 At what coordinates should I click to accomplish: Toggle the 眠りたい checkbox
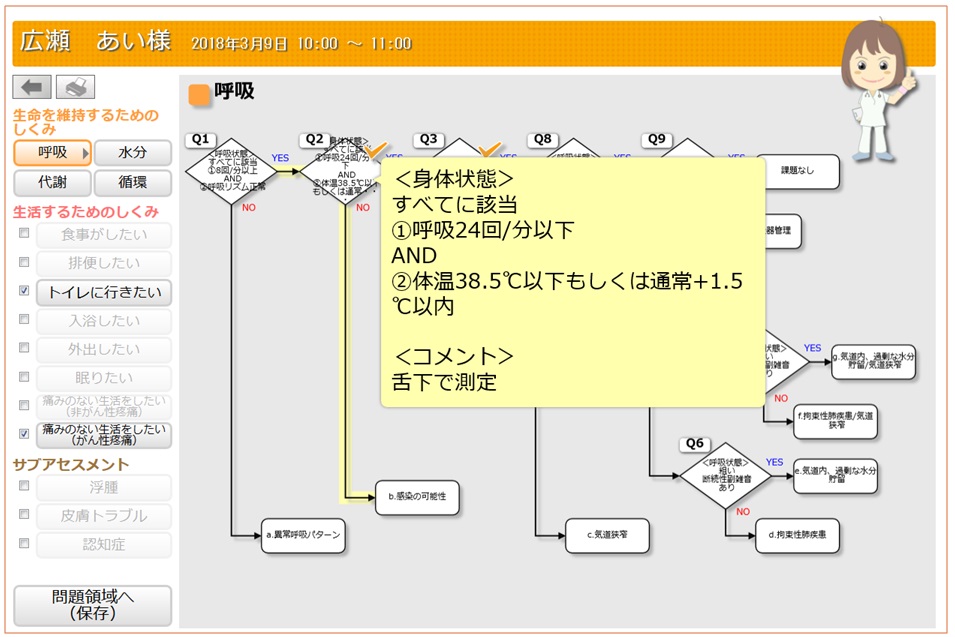24,377
